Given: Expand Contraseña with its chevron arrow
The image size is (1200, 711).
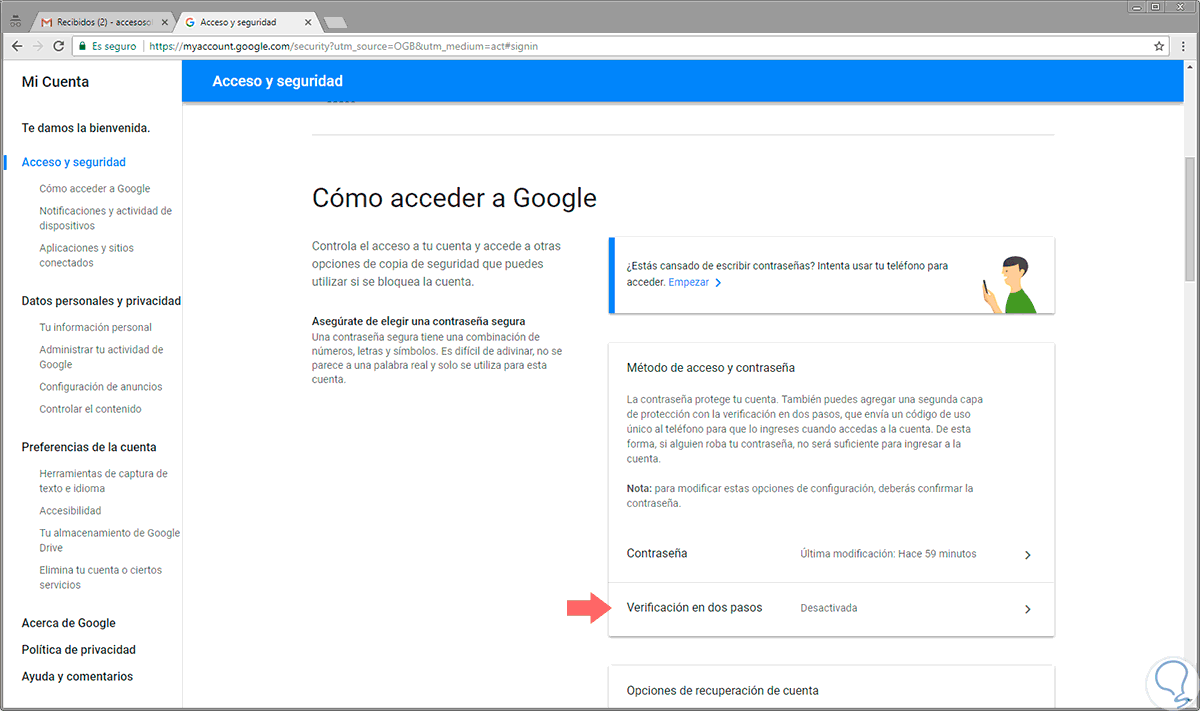Looking at the screenshot, I should click(1028, 555).
